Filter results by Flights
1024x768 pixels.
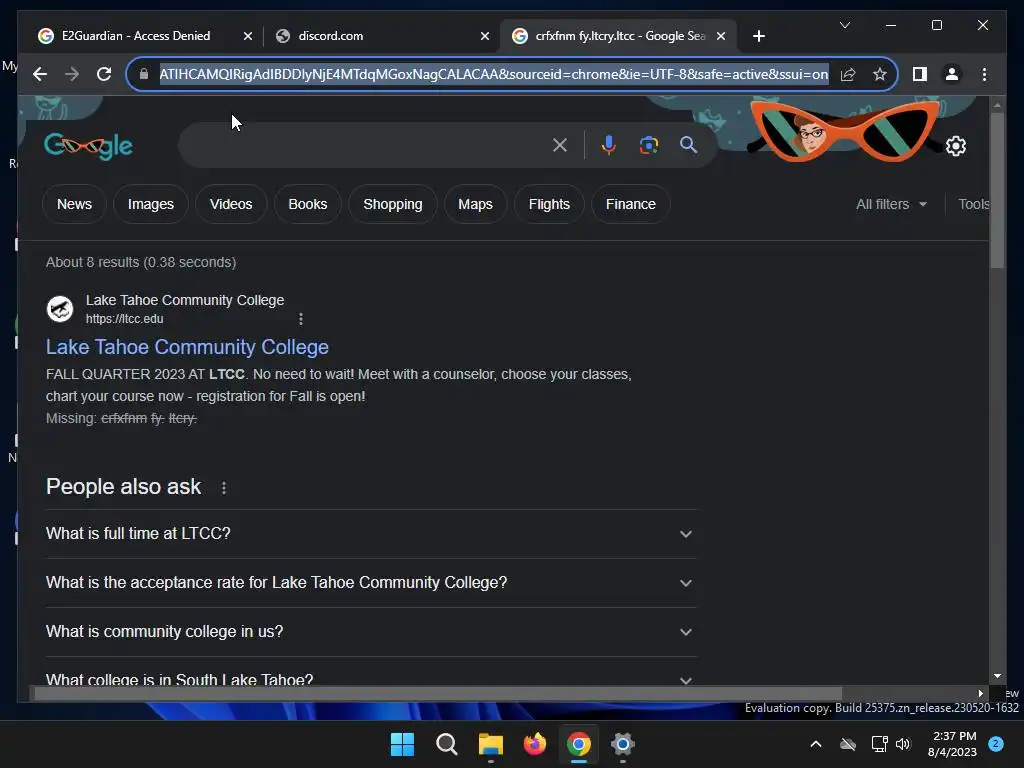(x=549, y=204)
